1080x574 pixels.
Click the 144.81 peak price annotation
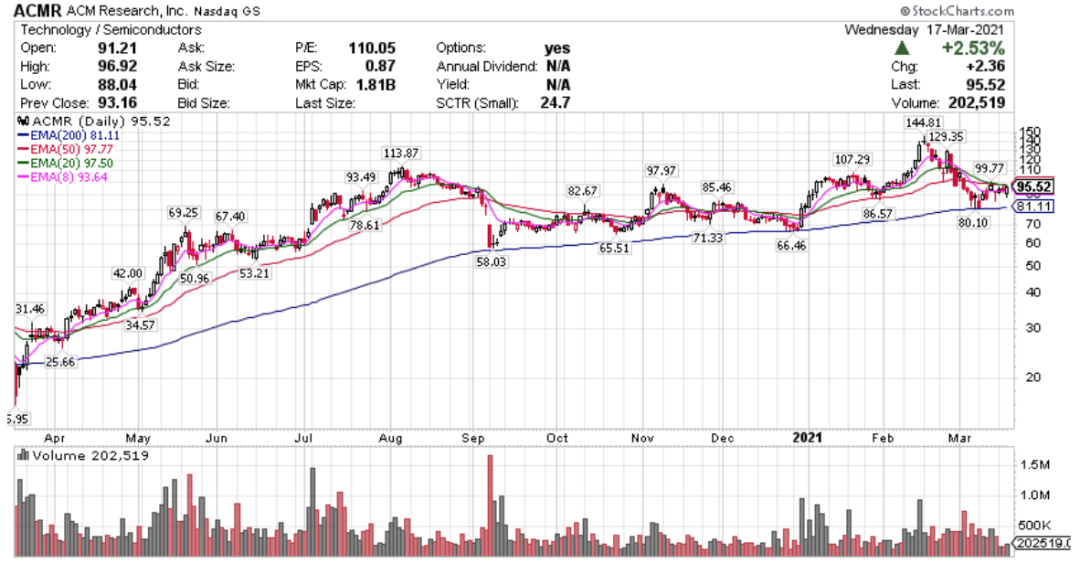click(x=923, y=123)
